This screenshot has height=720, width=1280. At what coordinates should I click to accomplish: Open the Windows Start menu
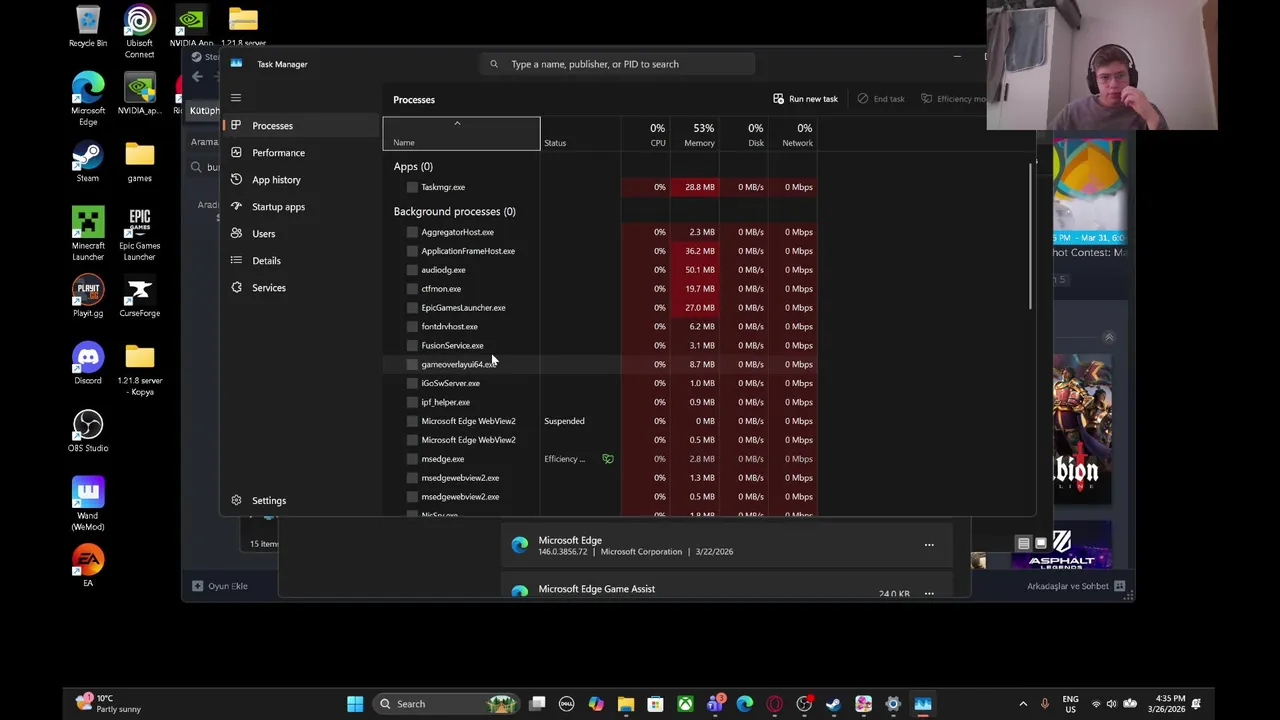click(355, 704)
